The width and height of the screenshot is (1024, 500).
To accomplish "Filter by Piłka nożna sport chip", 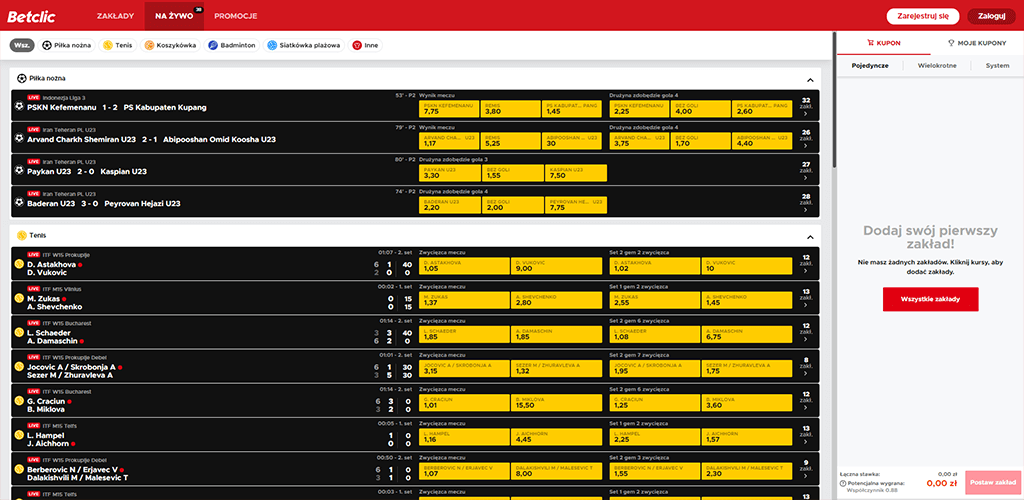I will 68,46.
